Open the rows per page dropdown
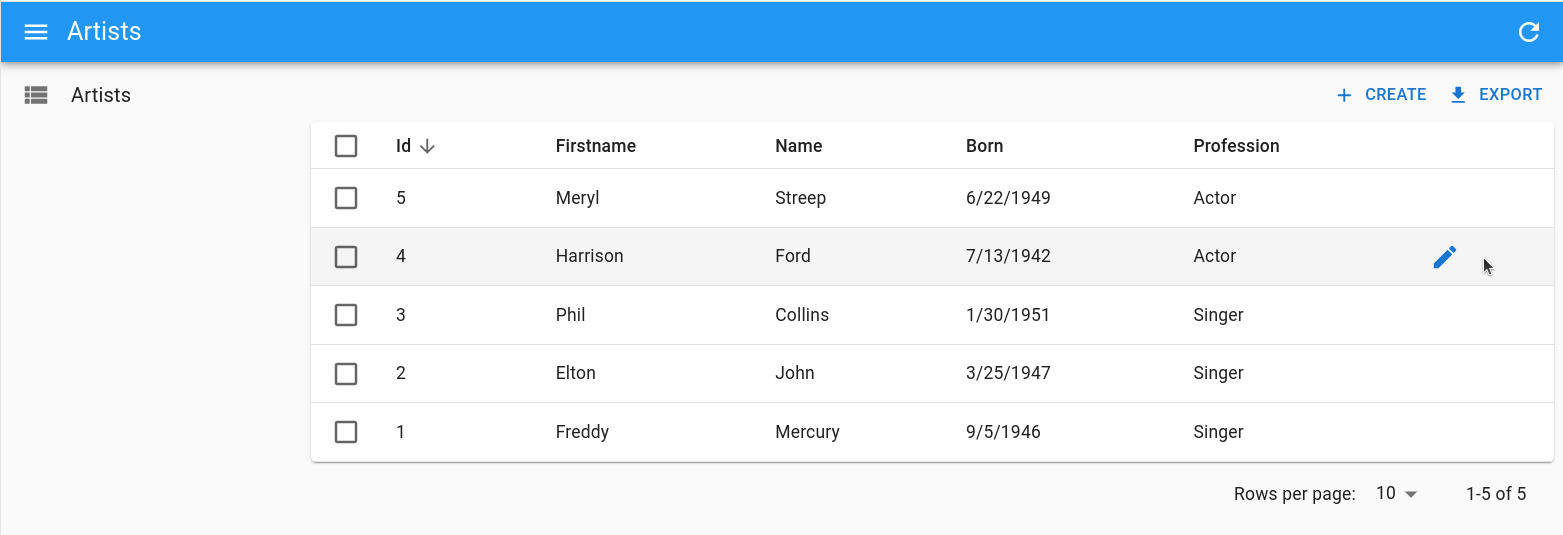The height and width of the screenshot is (535, 1563). tap(1397, 493)
